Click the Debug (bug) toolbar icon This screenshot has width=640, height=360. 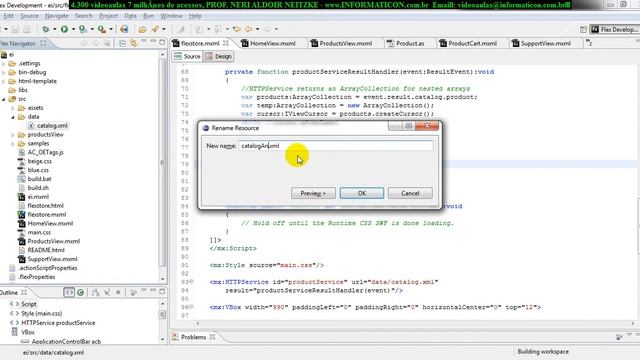(x=46, y=29)
